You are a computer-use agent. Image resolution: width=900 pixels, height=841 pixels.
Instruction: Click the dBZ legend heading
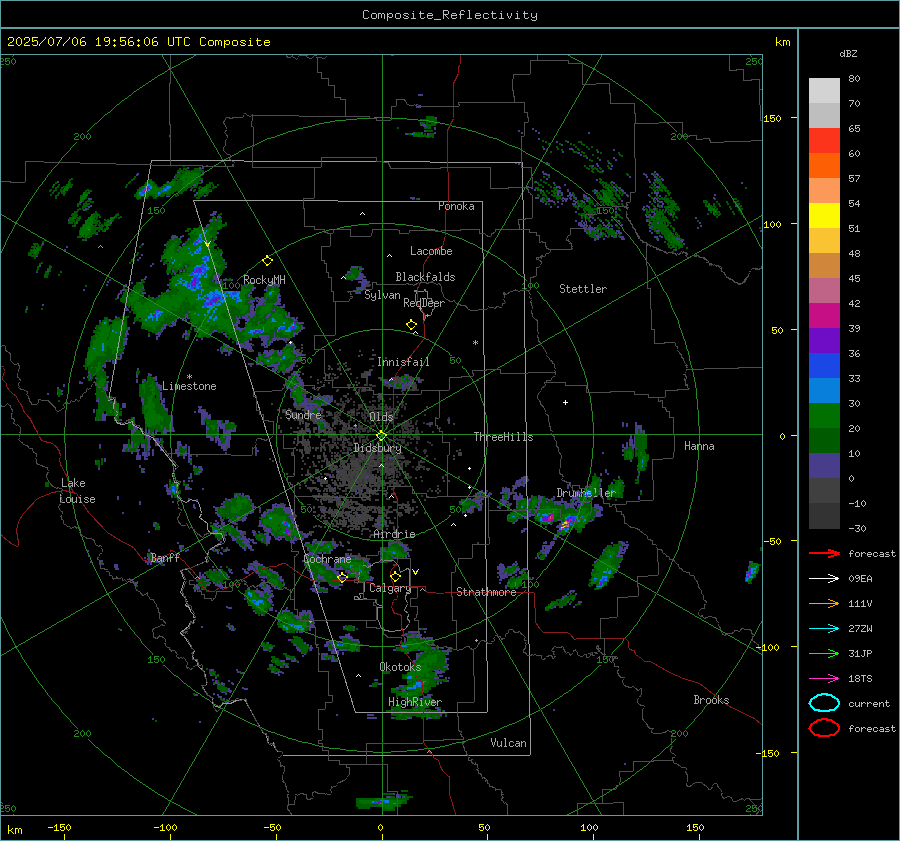848,54
